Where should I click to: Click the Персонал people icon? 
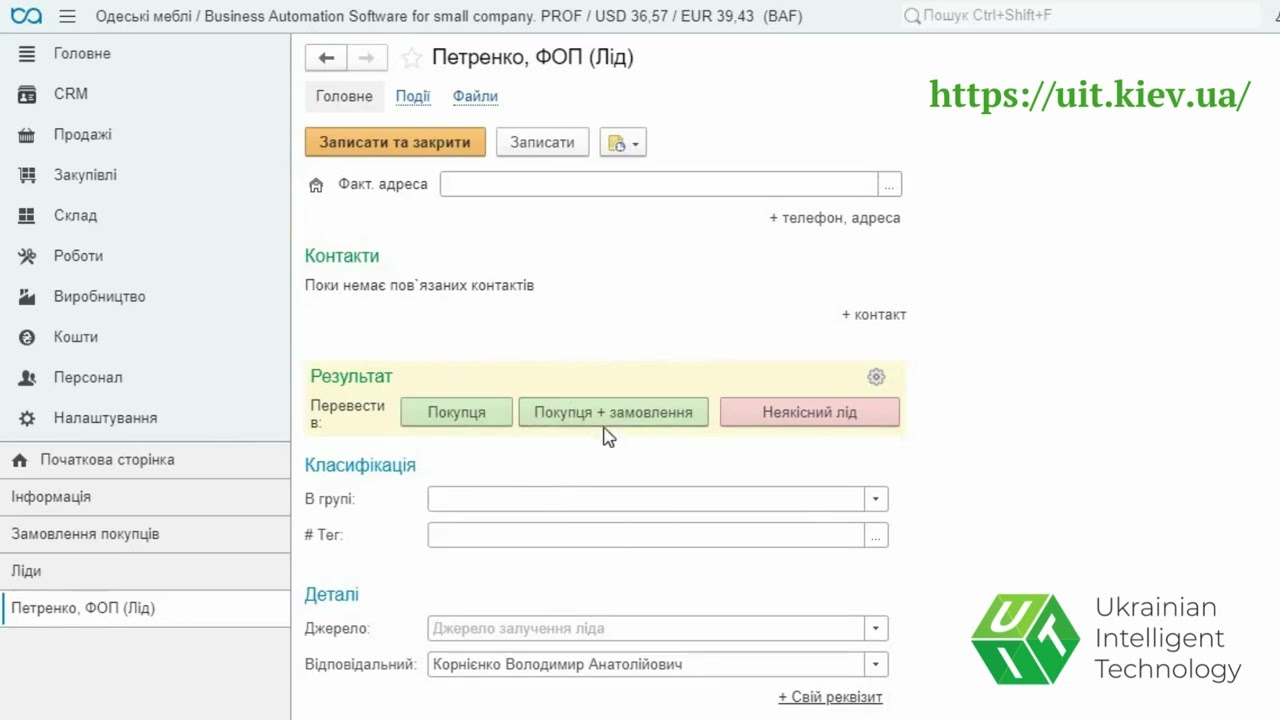pos(27,378)
